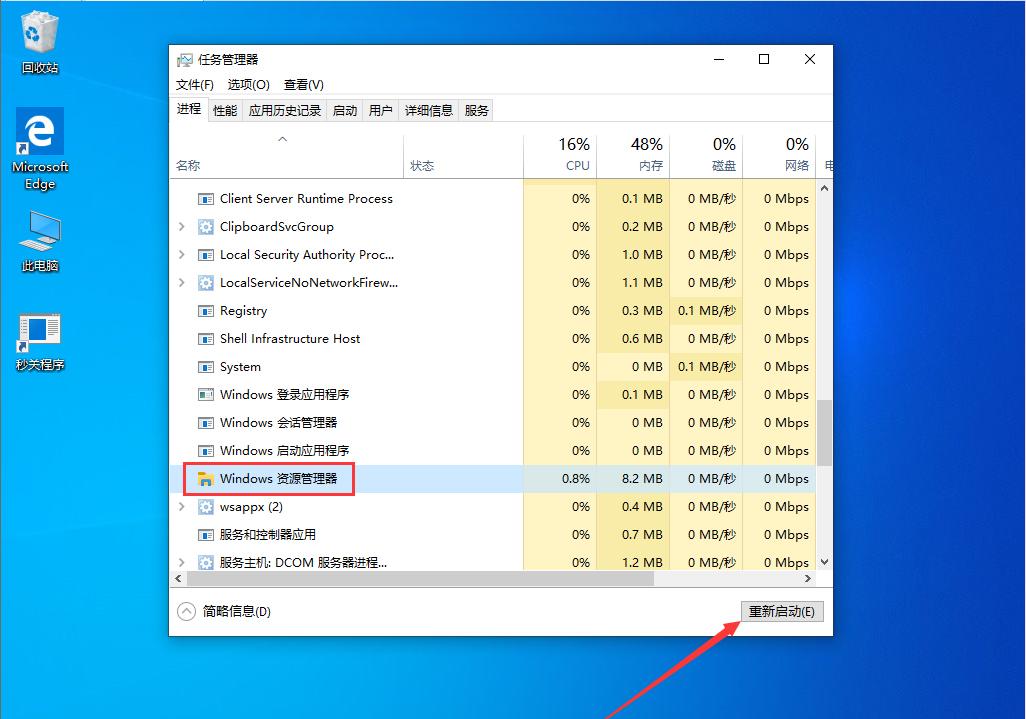Screen dimensions: 1026x719
Task: Expand the wsappx (2) group
Action: point(182,506)
